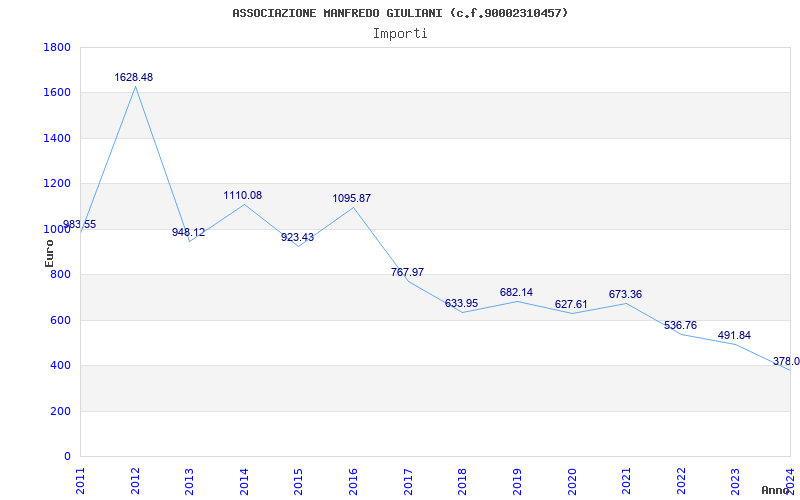The image size is (800, 500).
Task: Select the 1628.48 data label
Action: (x=134, y=78)
